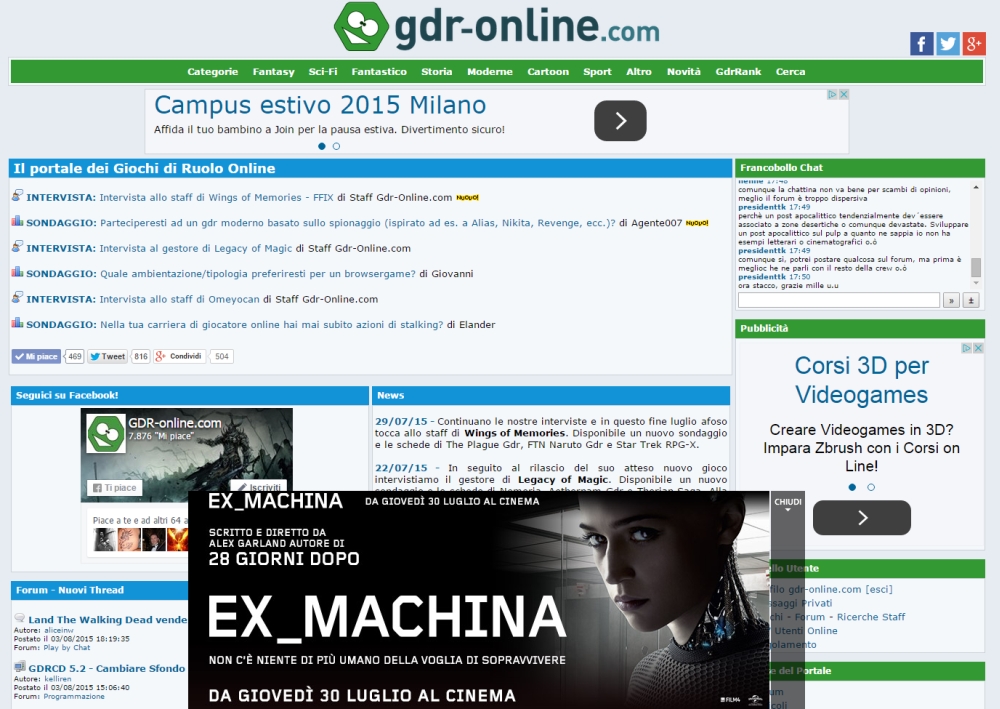Click interview icon beside Wings of Memories
Image resolution: width=1000 pixels, height=709 pixels.
coord(17,195)
